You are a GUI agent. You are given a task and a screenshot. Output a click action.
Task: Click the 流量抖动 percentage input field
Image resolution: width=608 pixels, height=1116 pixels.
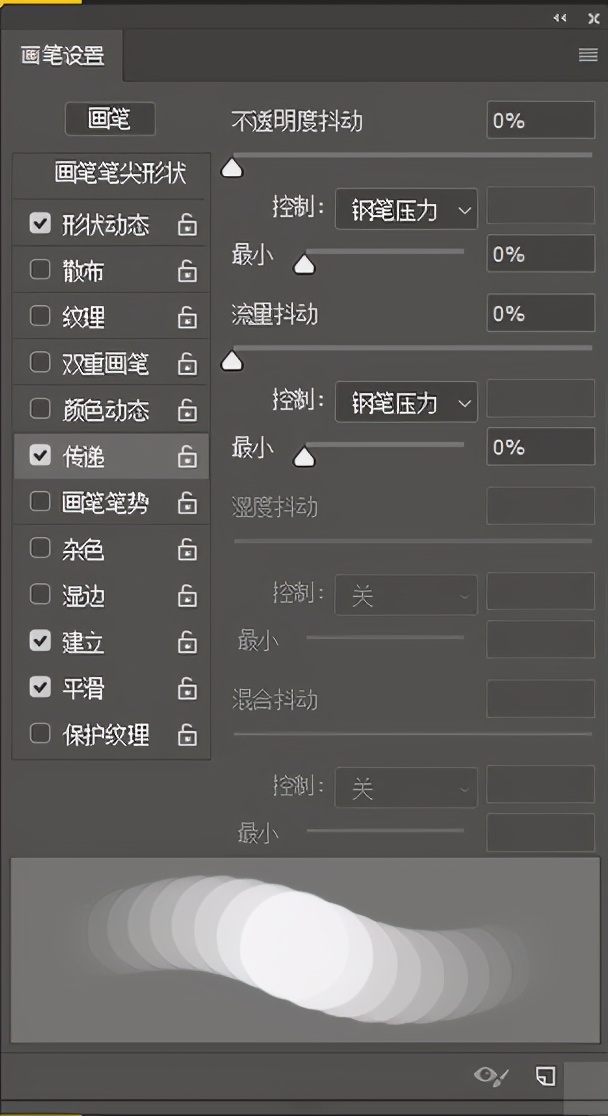(x=540, y=314)
